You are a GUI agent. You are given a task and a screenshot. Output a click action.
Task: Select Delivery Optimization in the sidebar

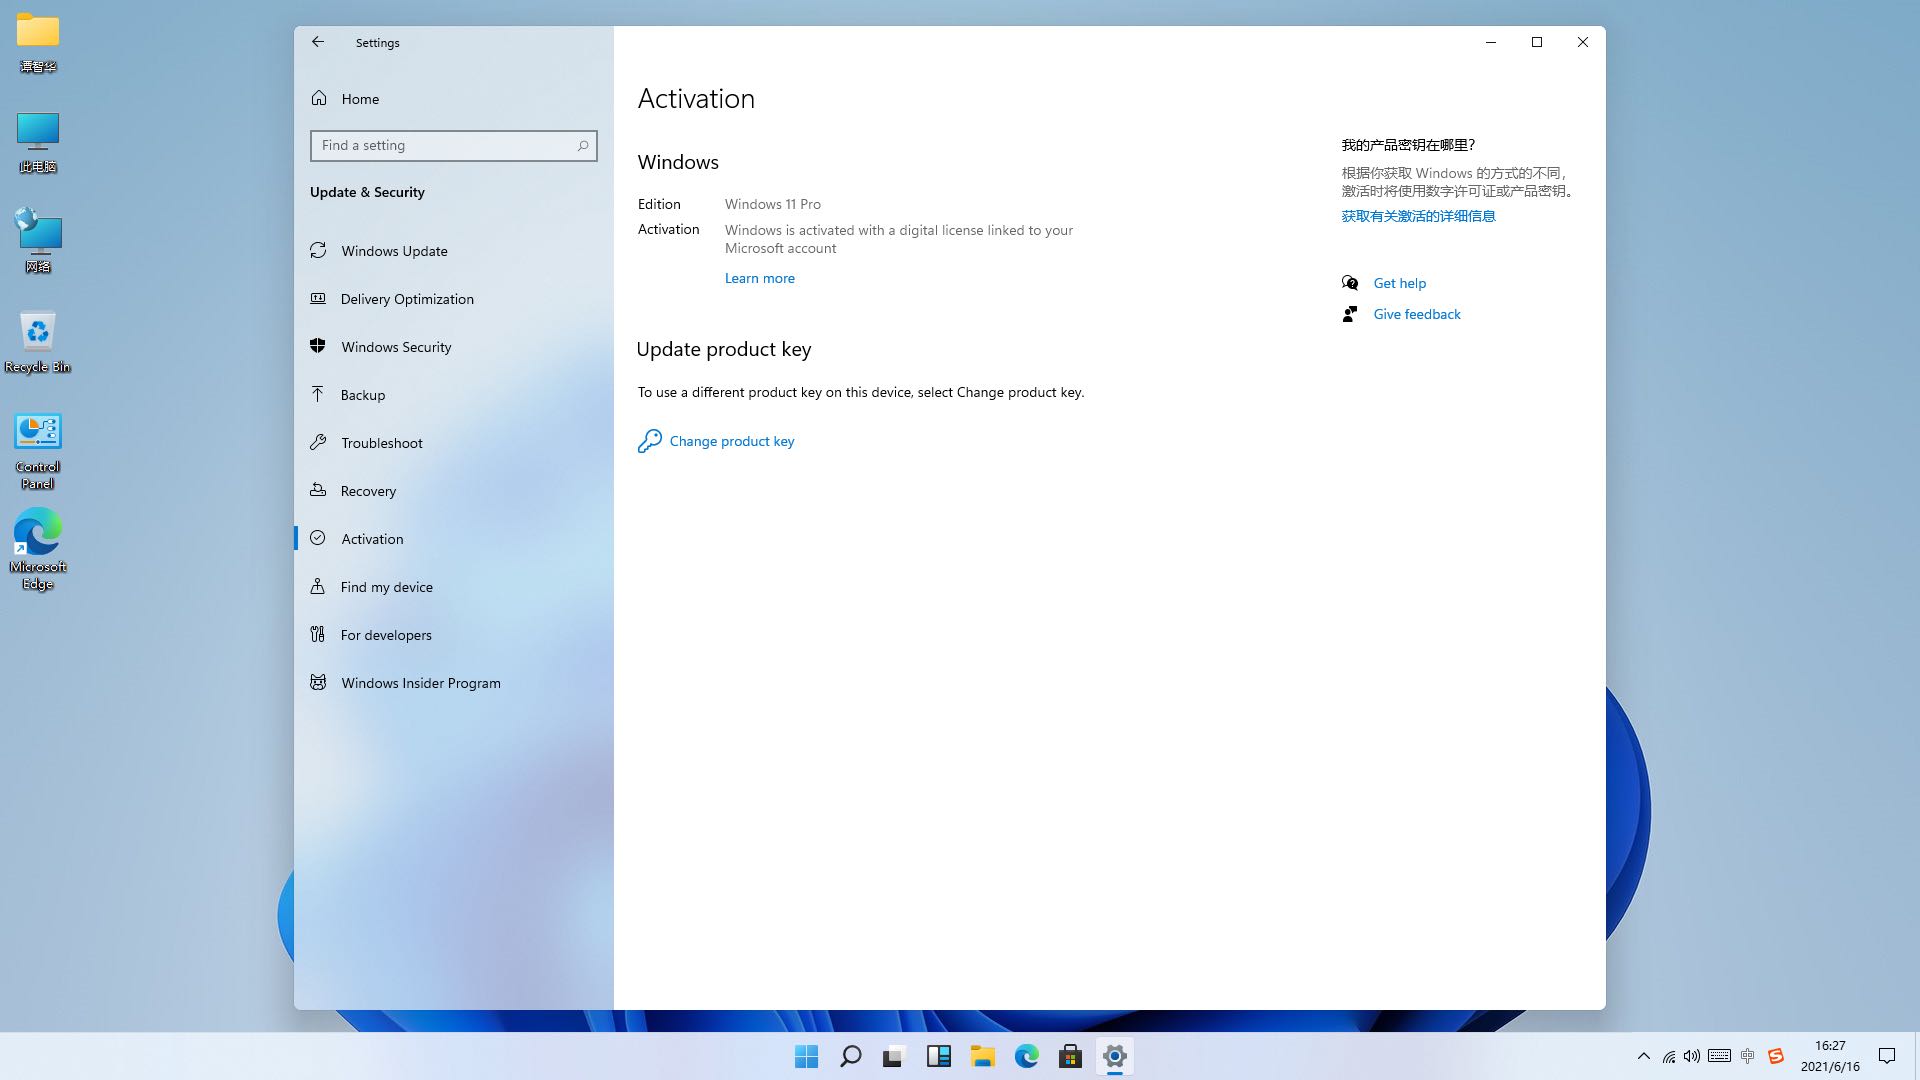click(407, 299)
